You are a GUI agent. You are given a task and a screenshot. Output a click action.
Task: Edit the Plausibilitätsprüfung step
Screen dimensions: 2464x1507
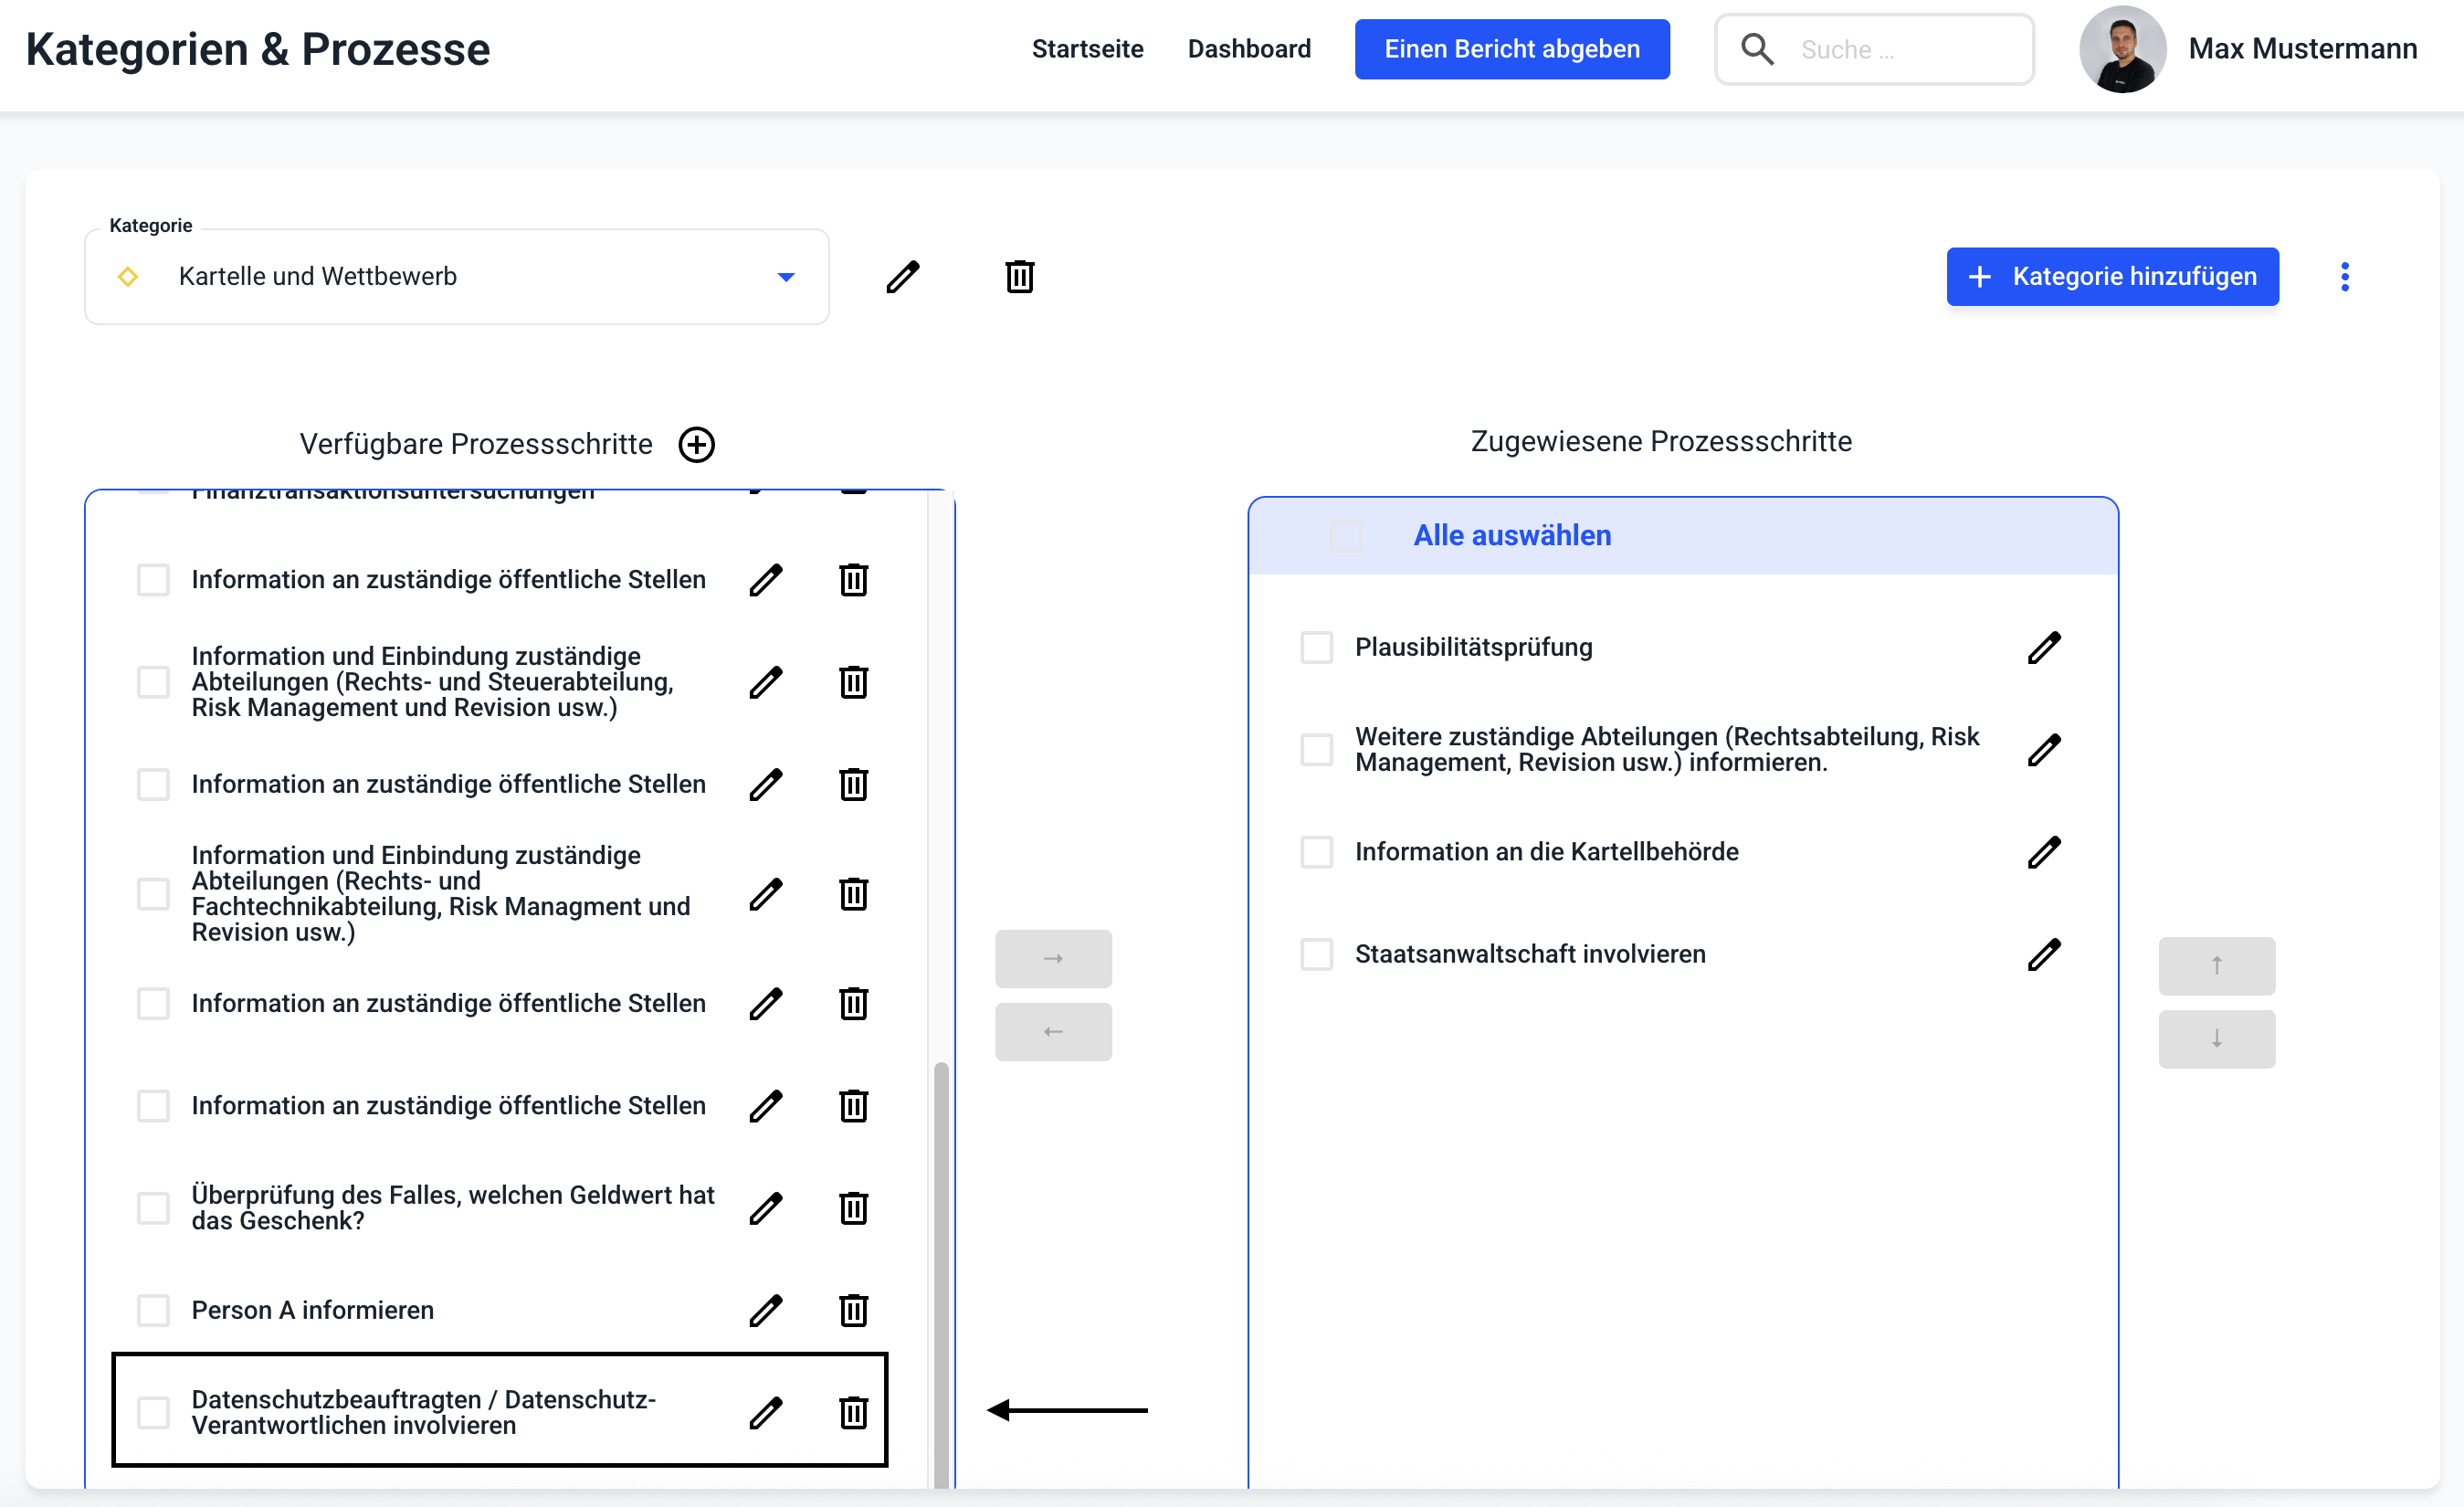click(x=2044, y=648)
